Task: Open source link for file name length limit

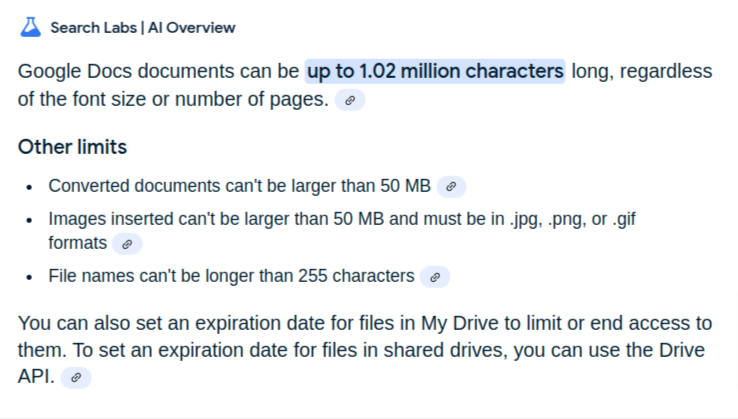Action: [435, 277]
